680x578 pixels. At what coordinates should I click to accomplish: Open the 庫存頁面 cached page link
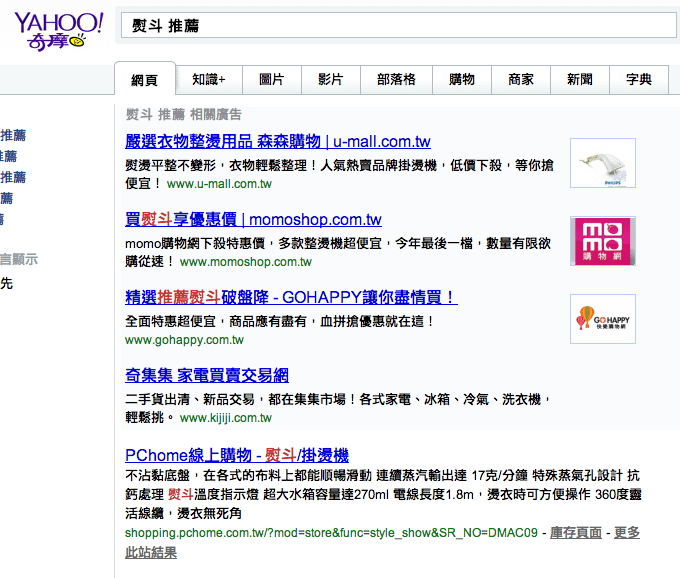pyautogui.click(x=576, y=532)
